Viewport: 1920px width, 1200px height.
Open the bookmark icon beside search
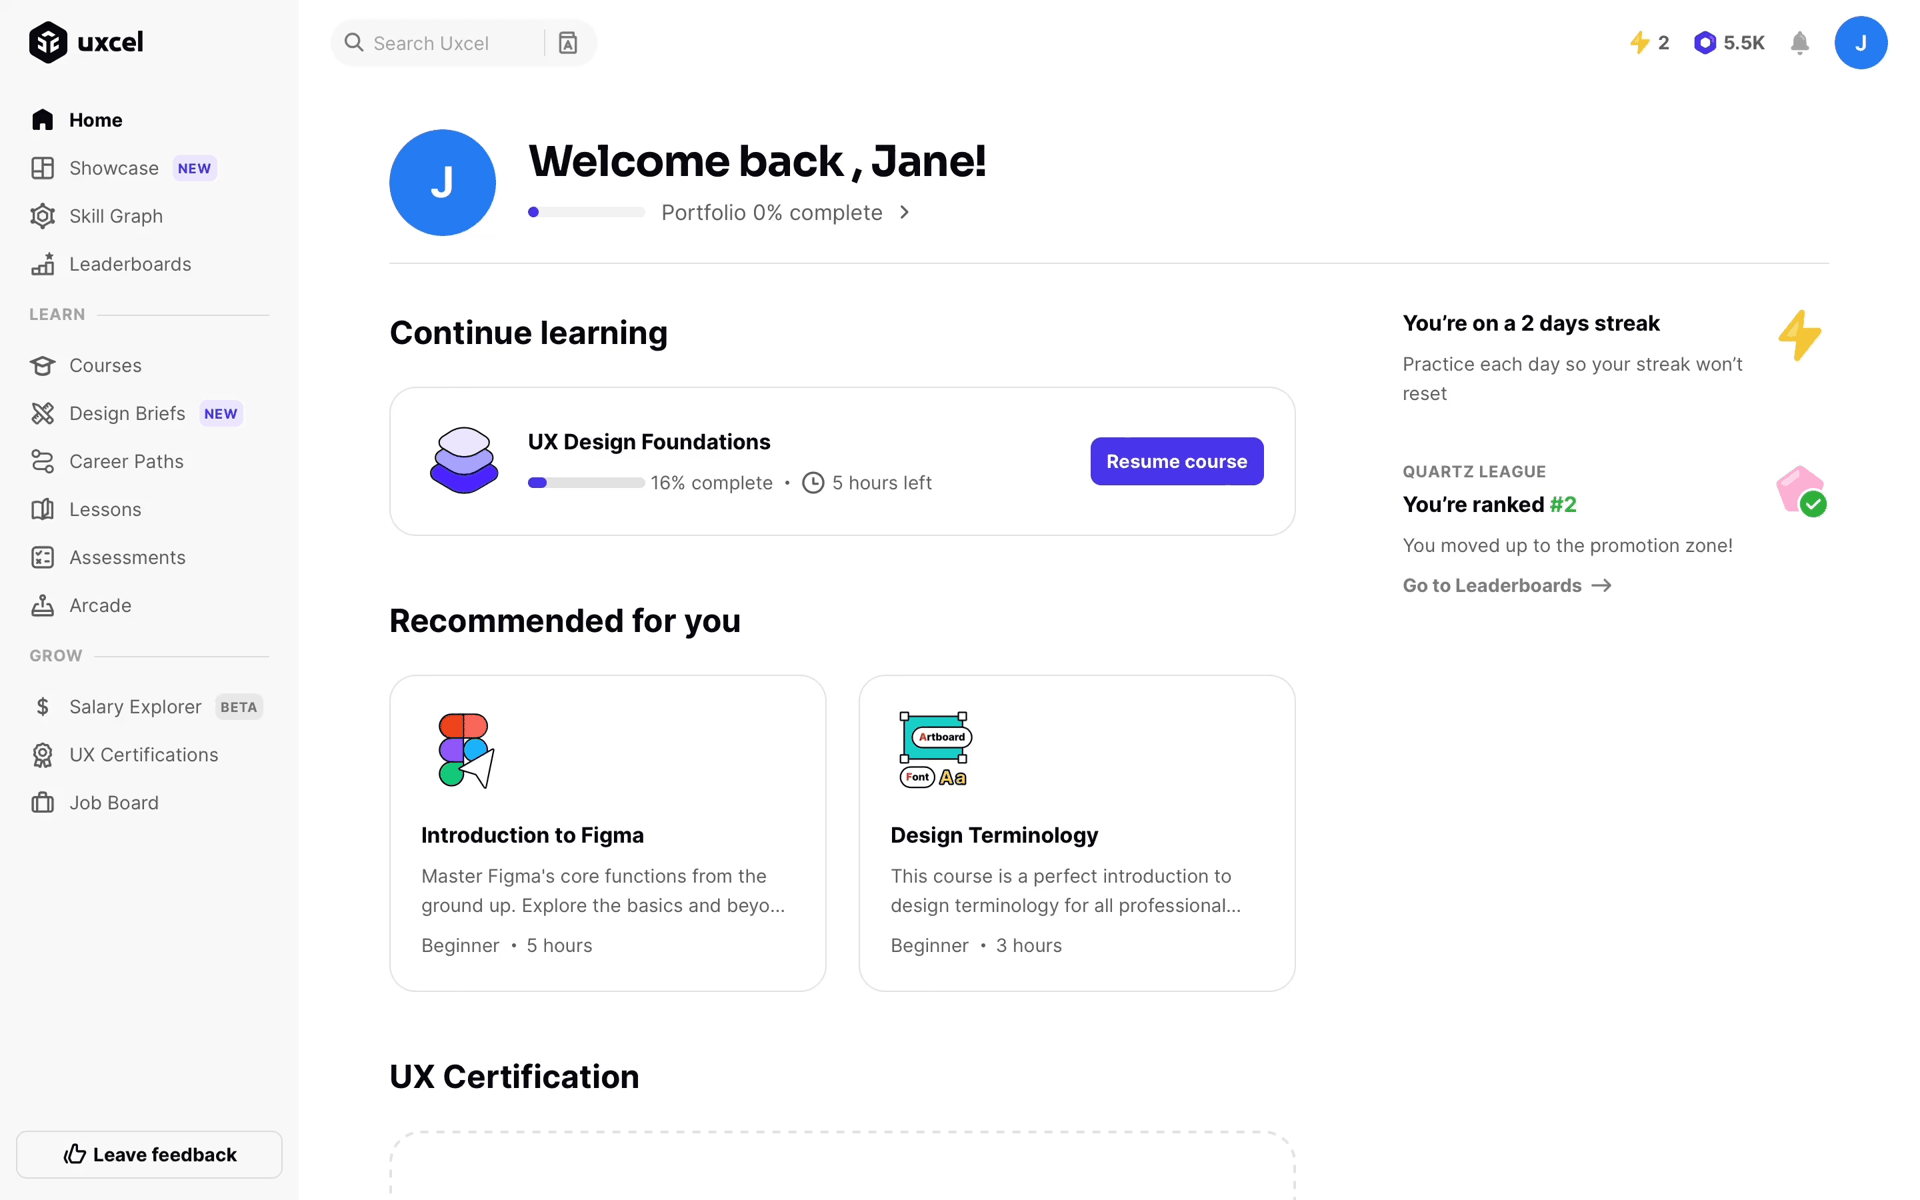pyautogui.click(x=567, y=43)
